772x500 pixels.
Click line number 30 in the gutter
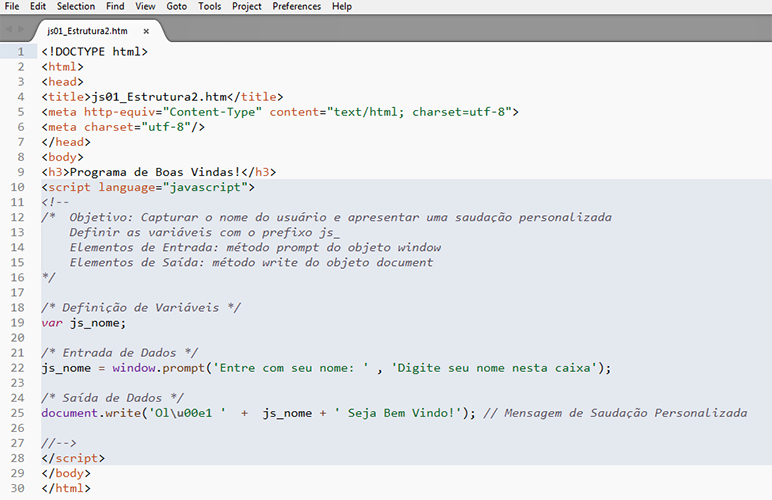pos(18,489)
